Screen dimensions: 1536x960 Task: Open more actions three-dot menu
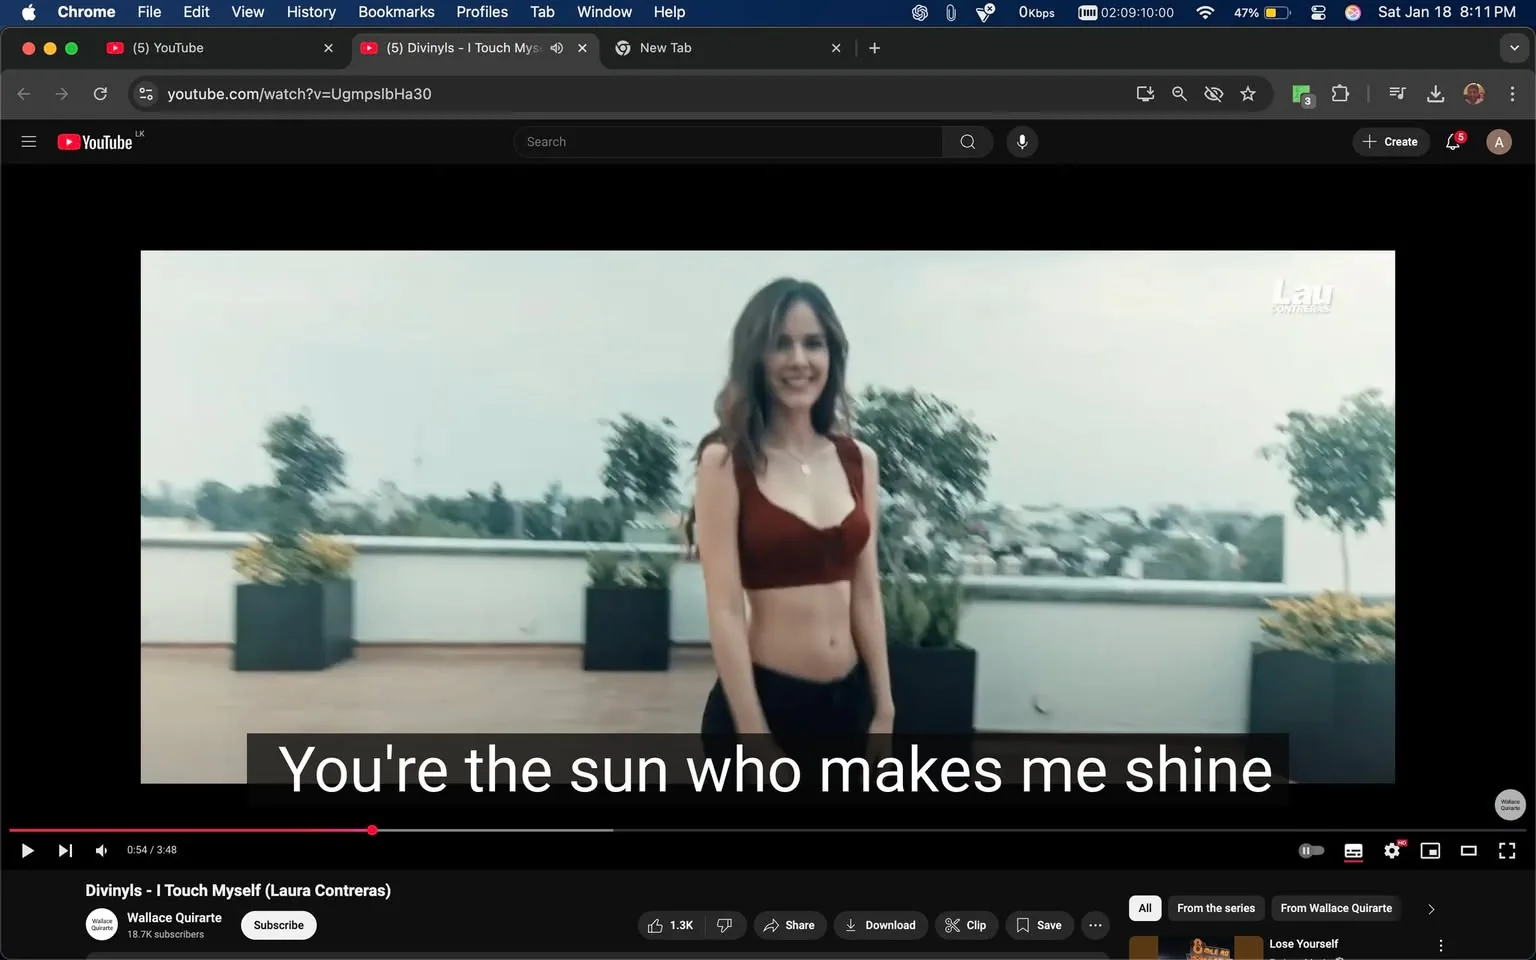coord(1095,925)
